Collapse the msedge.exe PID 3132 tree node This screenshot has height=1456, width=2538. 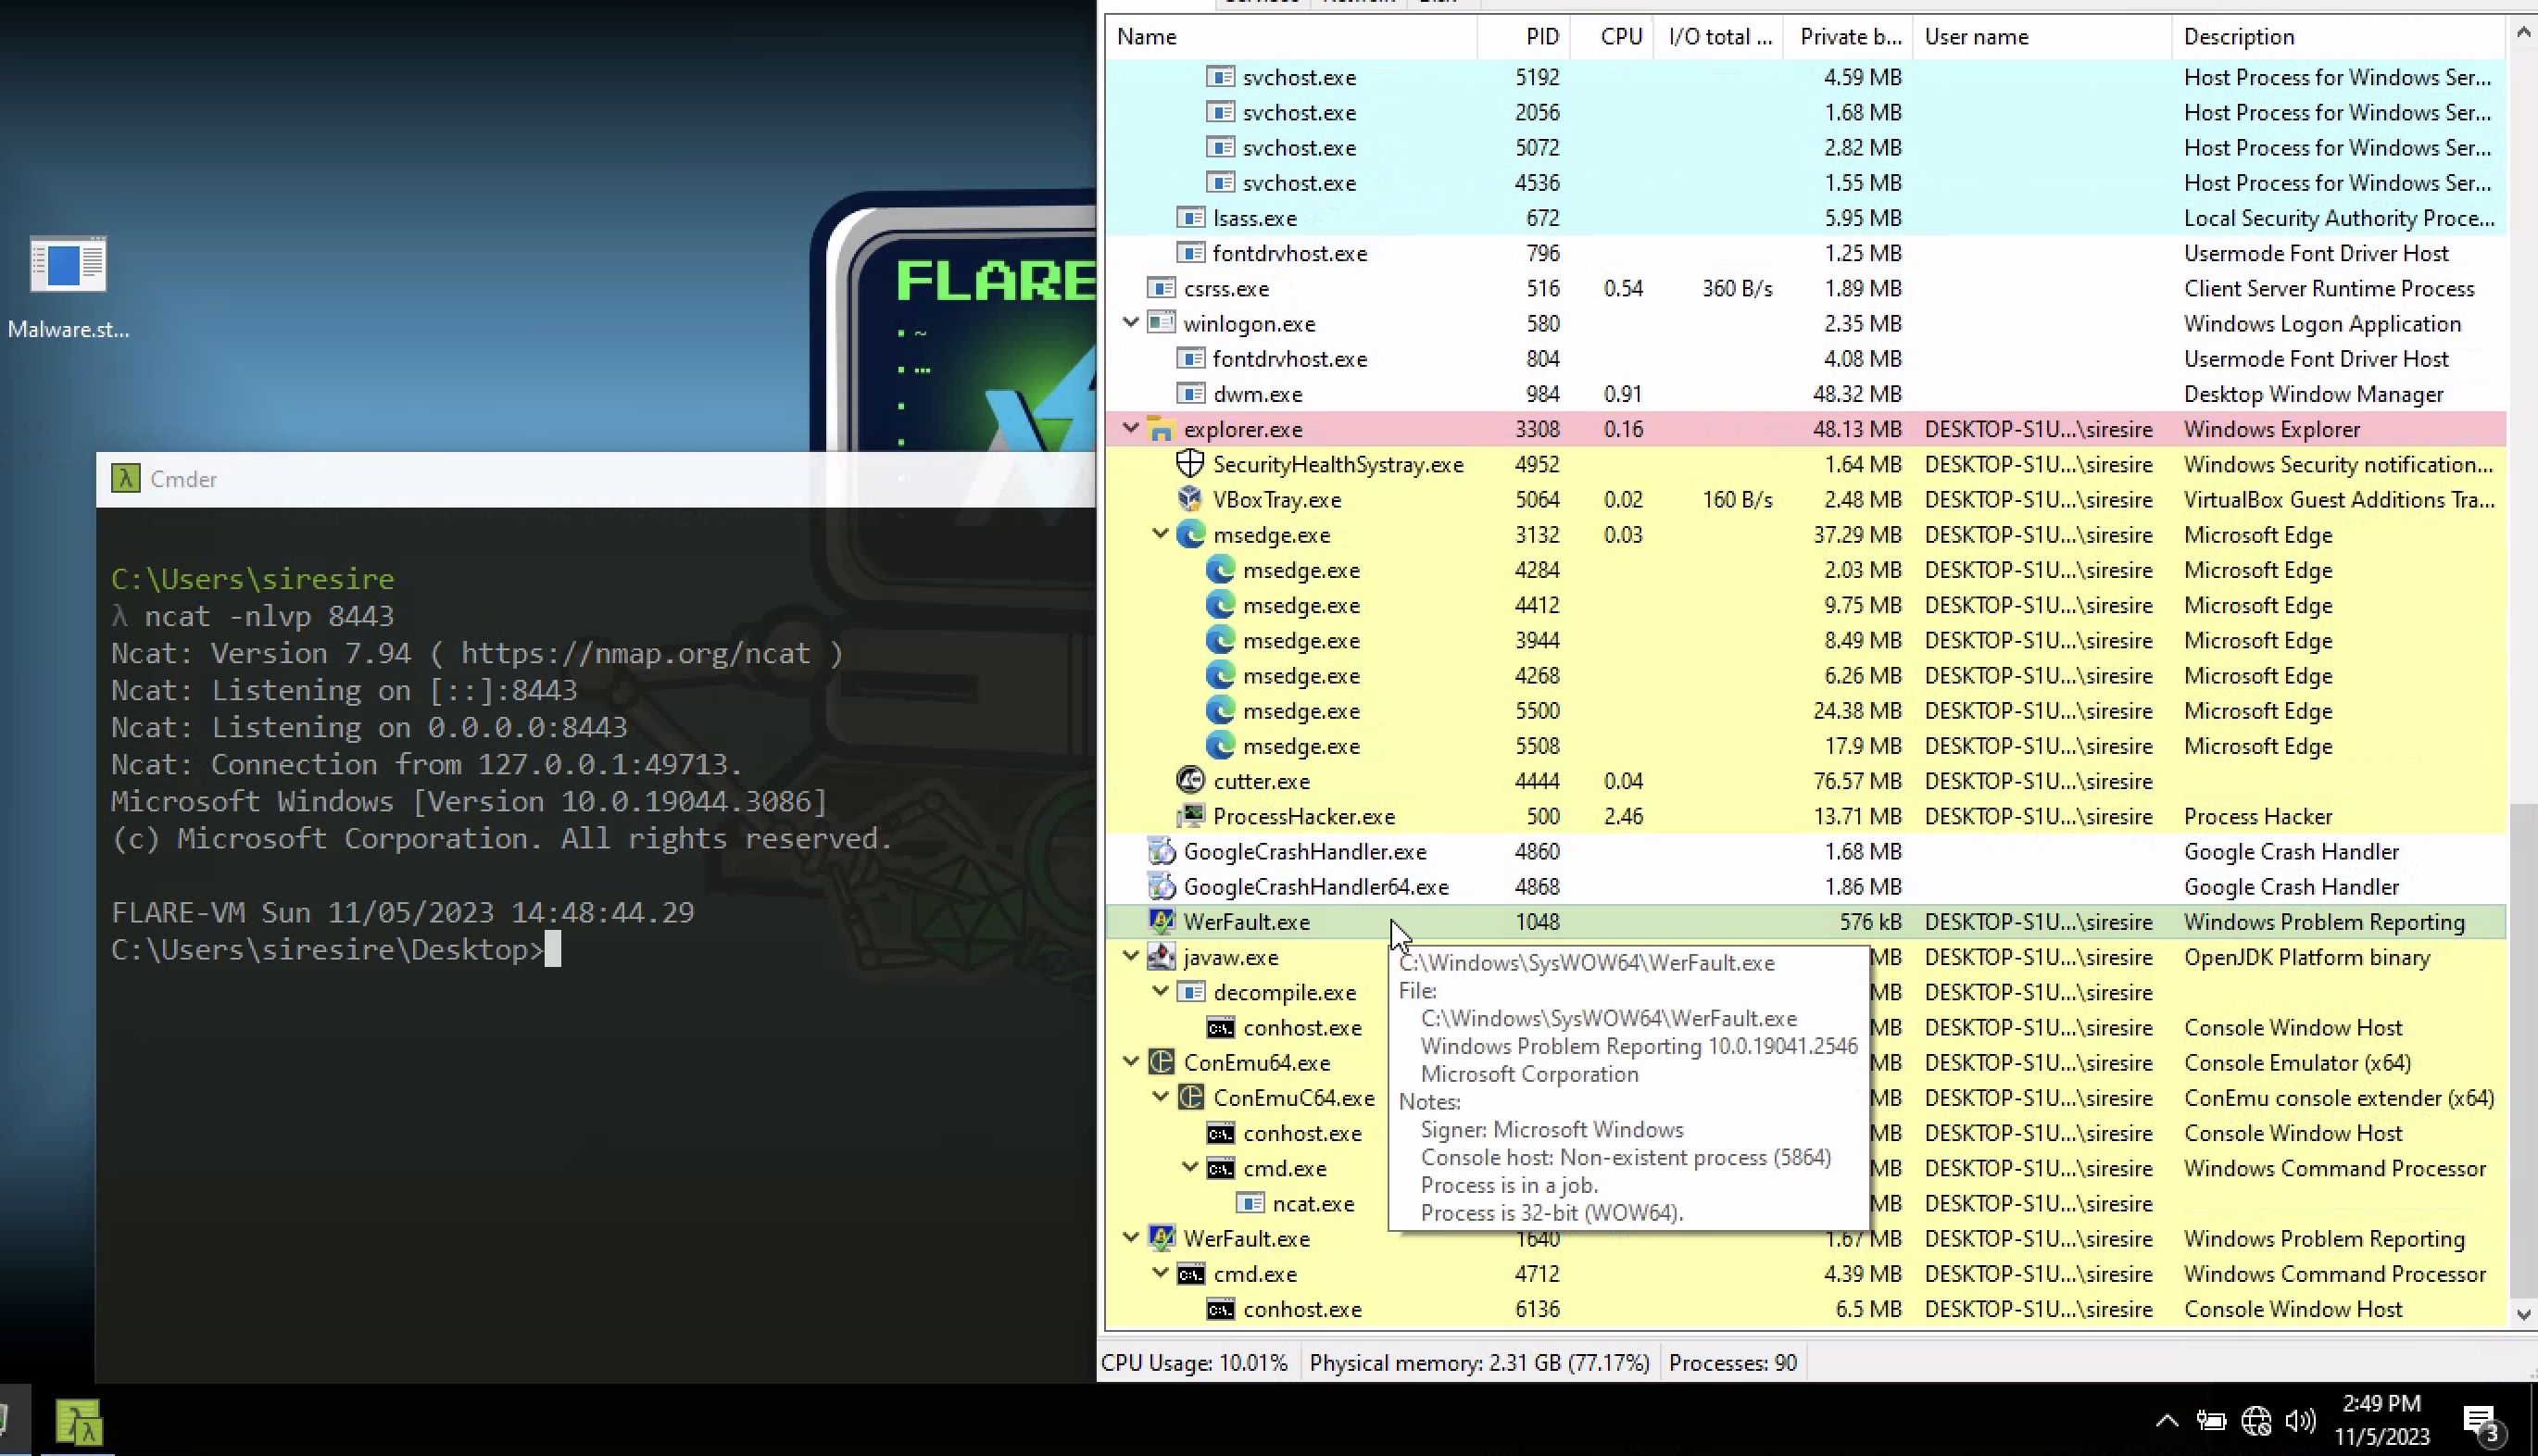(x=1160, y=534)
